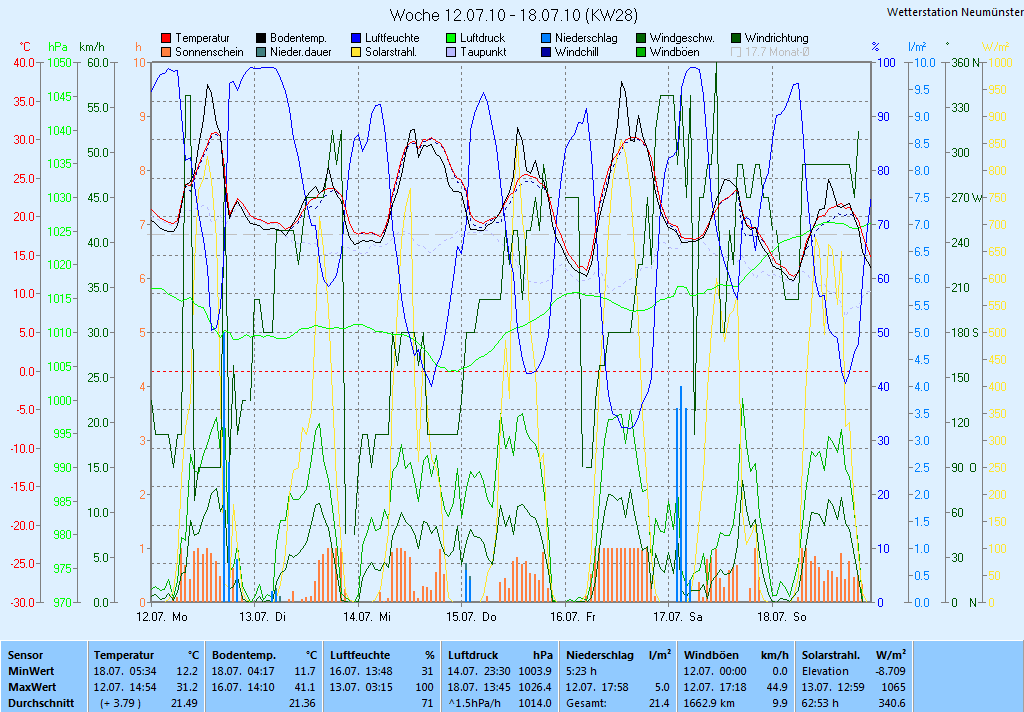1024x712 pixels.
Task: Click the Sensor column header
Action: coord(25,655)
